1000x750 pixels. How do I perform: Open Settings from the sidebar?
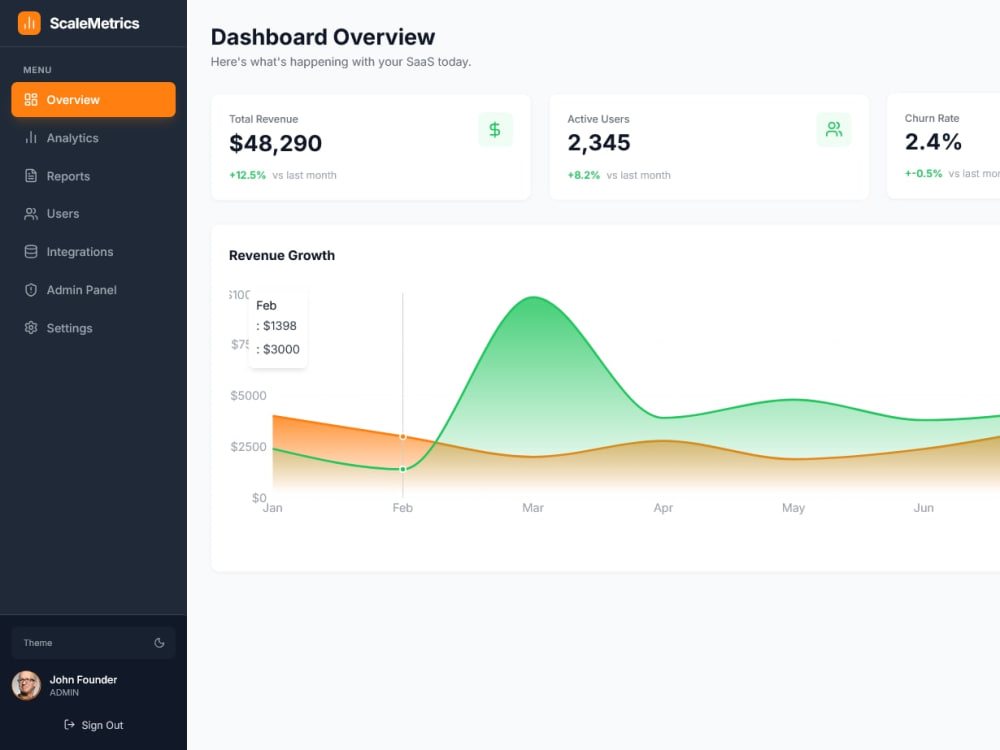(93, 328)
